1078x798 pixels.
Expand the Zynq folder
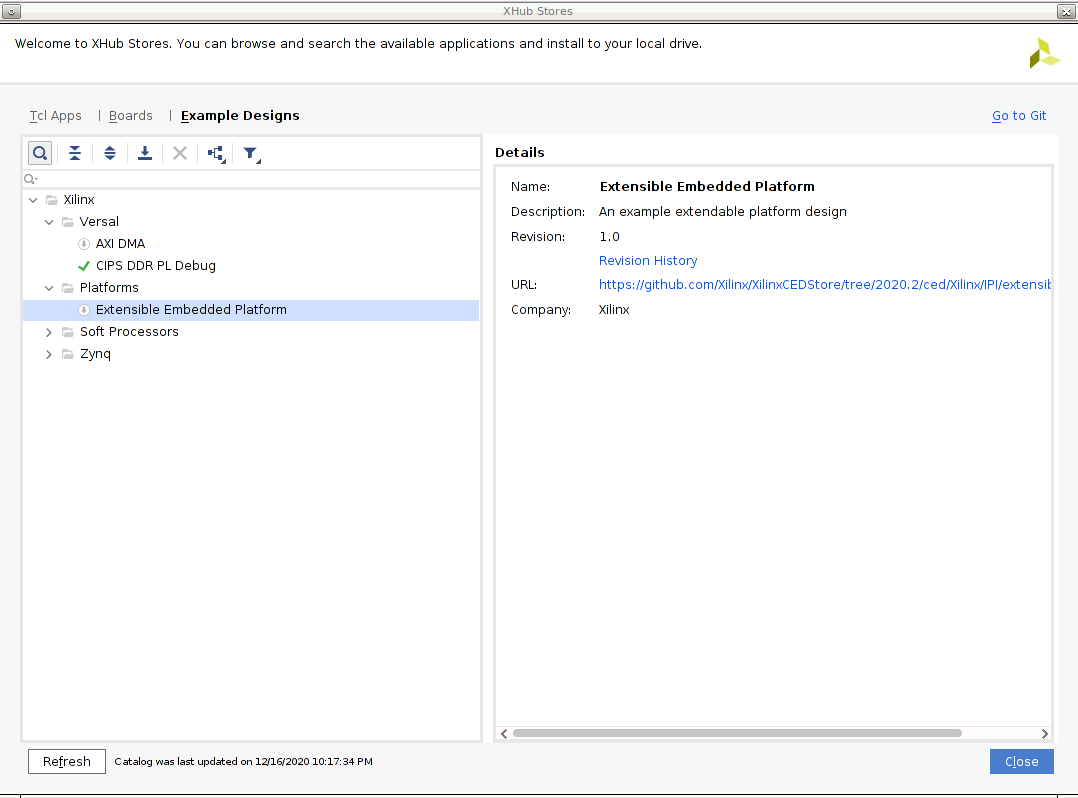point(49,354)
